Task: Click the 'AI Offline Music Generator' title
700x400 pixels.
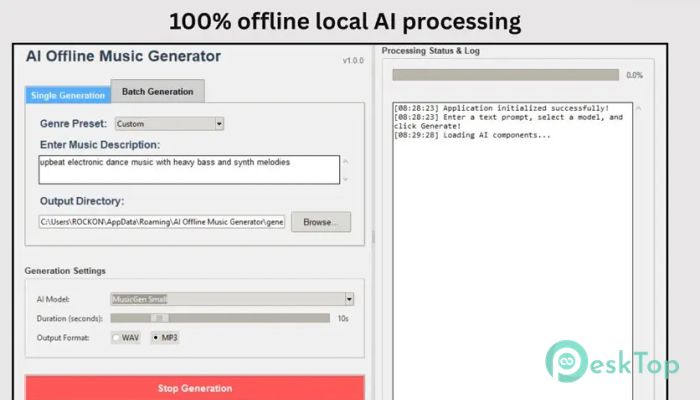Action: 123,56
